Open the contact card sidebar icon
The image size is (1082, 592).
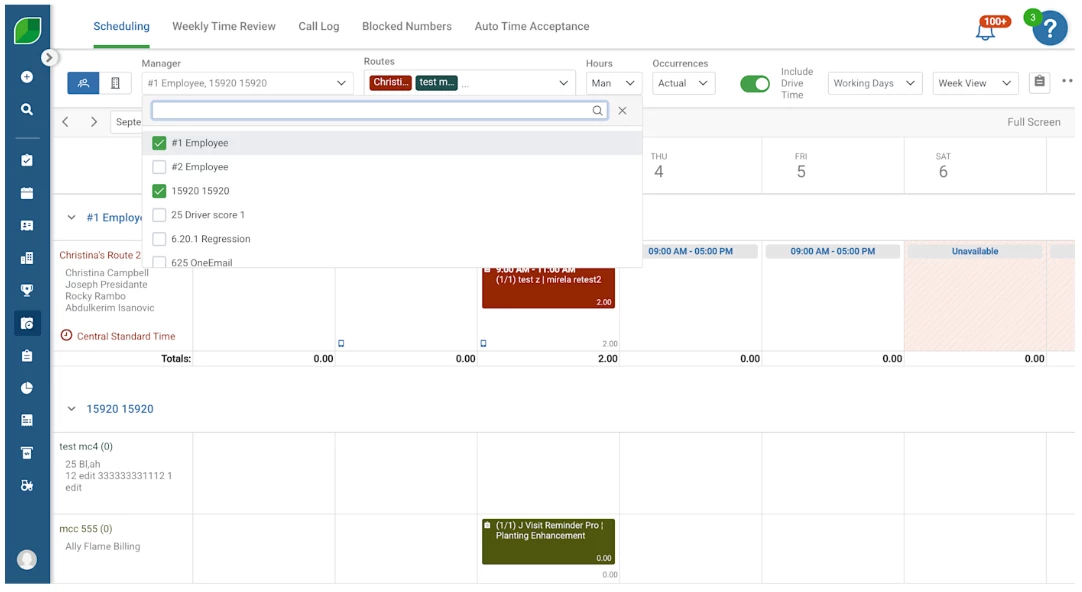[x=27, y=226]
